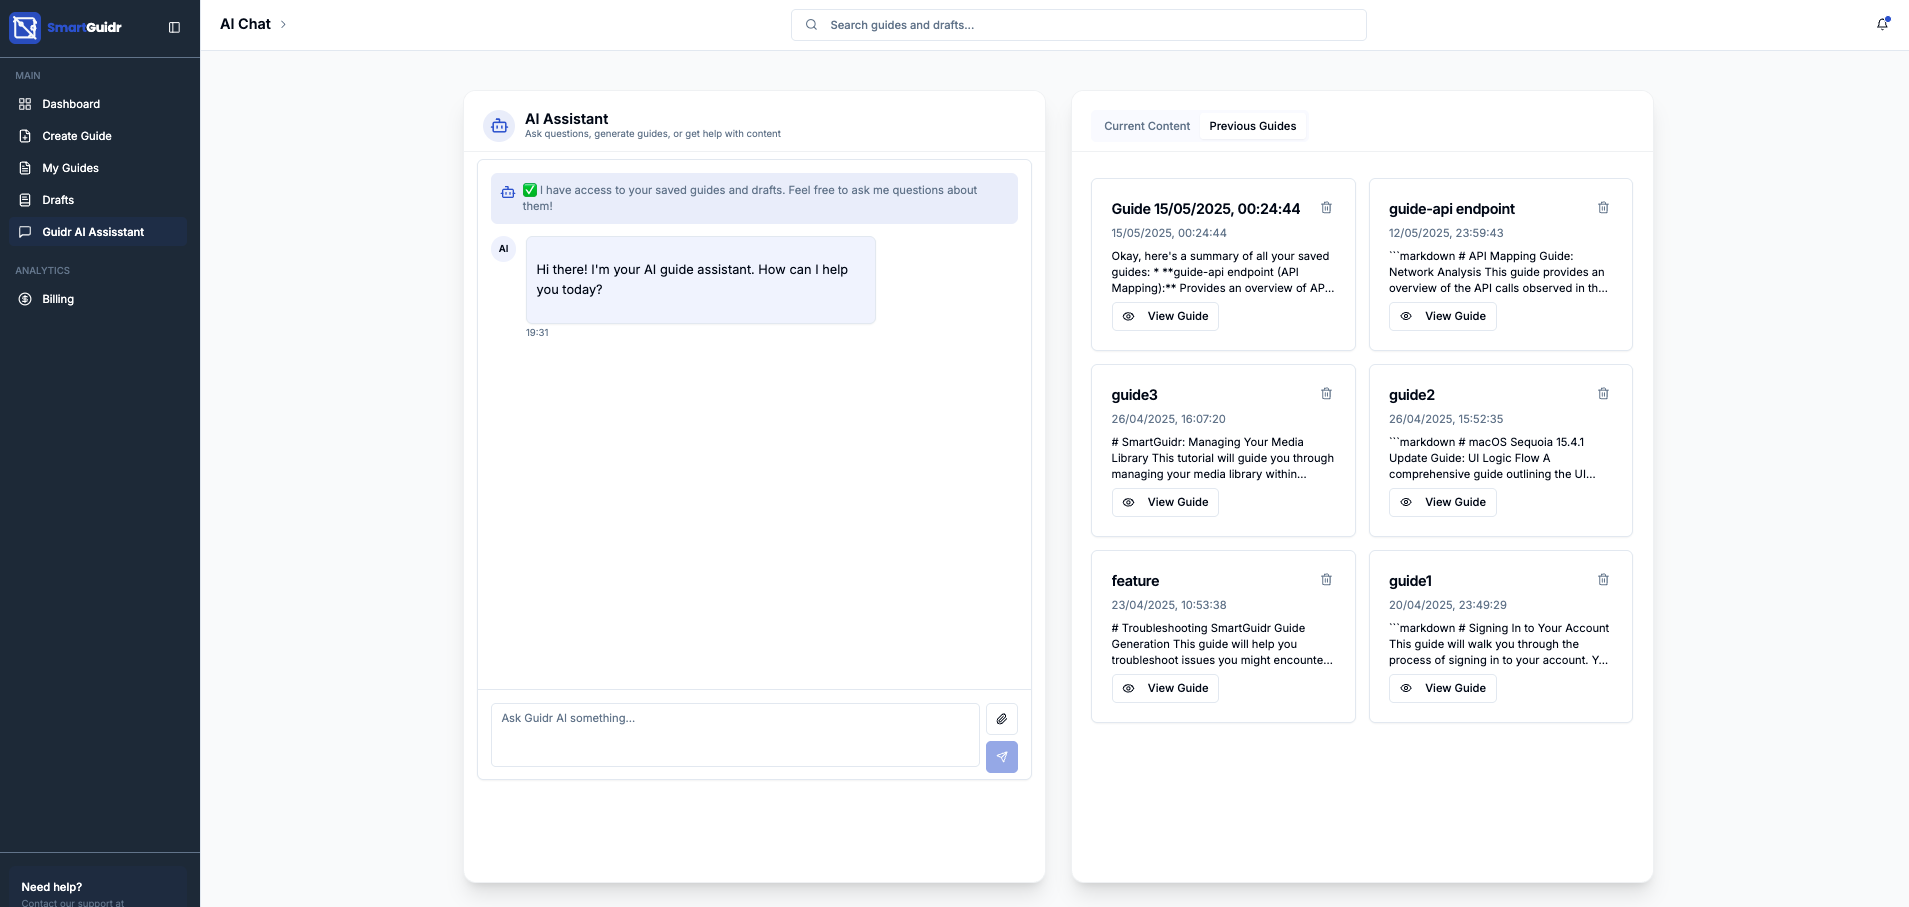Delete Guide 15/05/2025, 00:24:44 with trash icon
The height and width of the screenshot is (907, 1909).
1326,208
